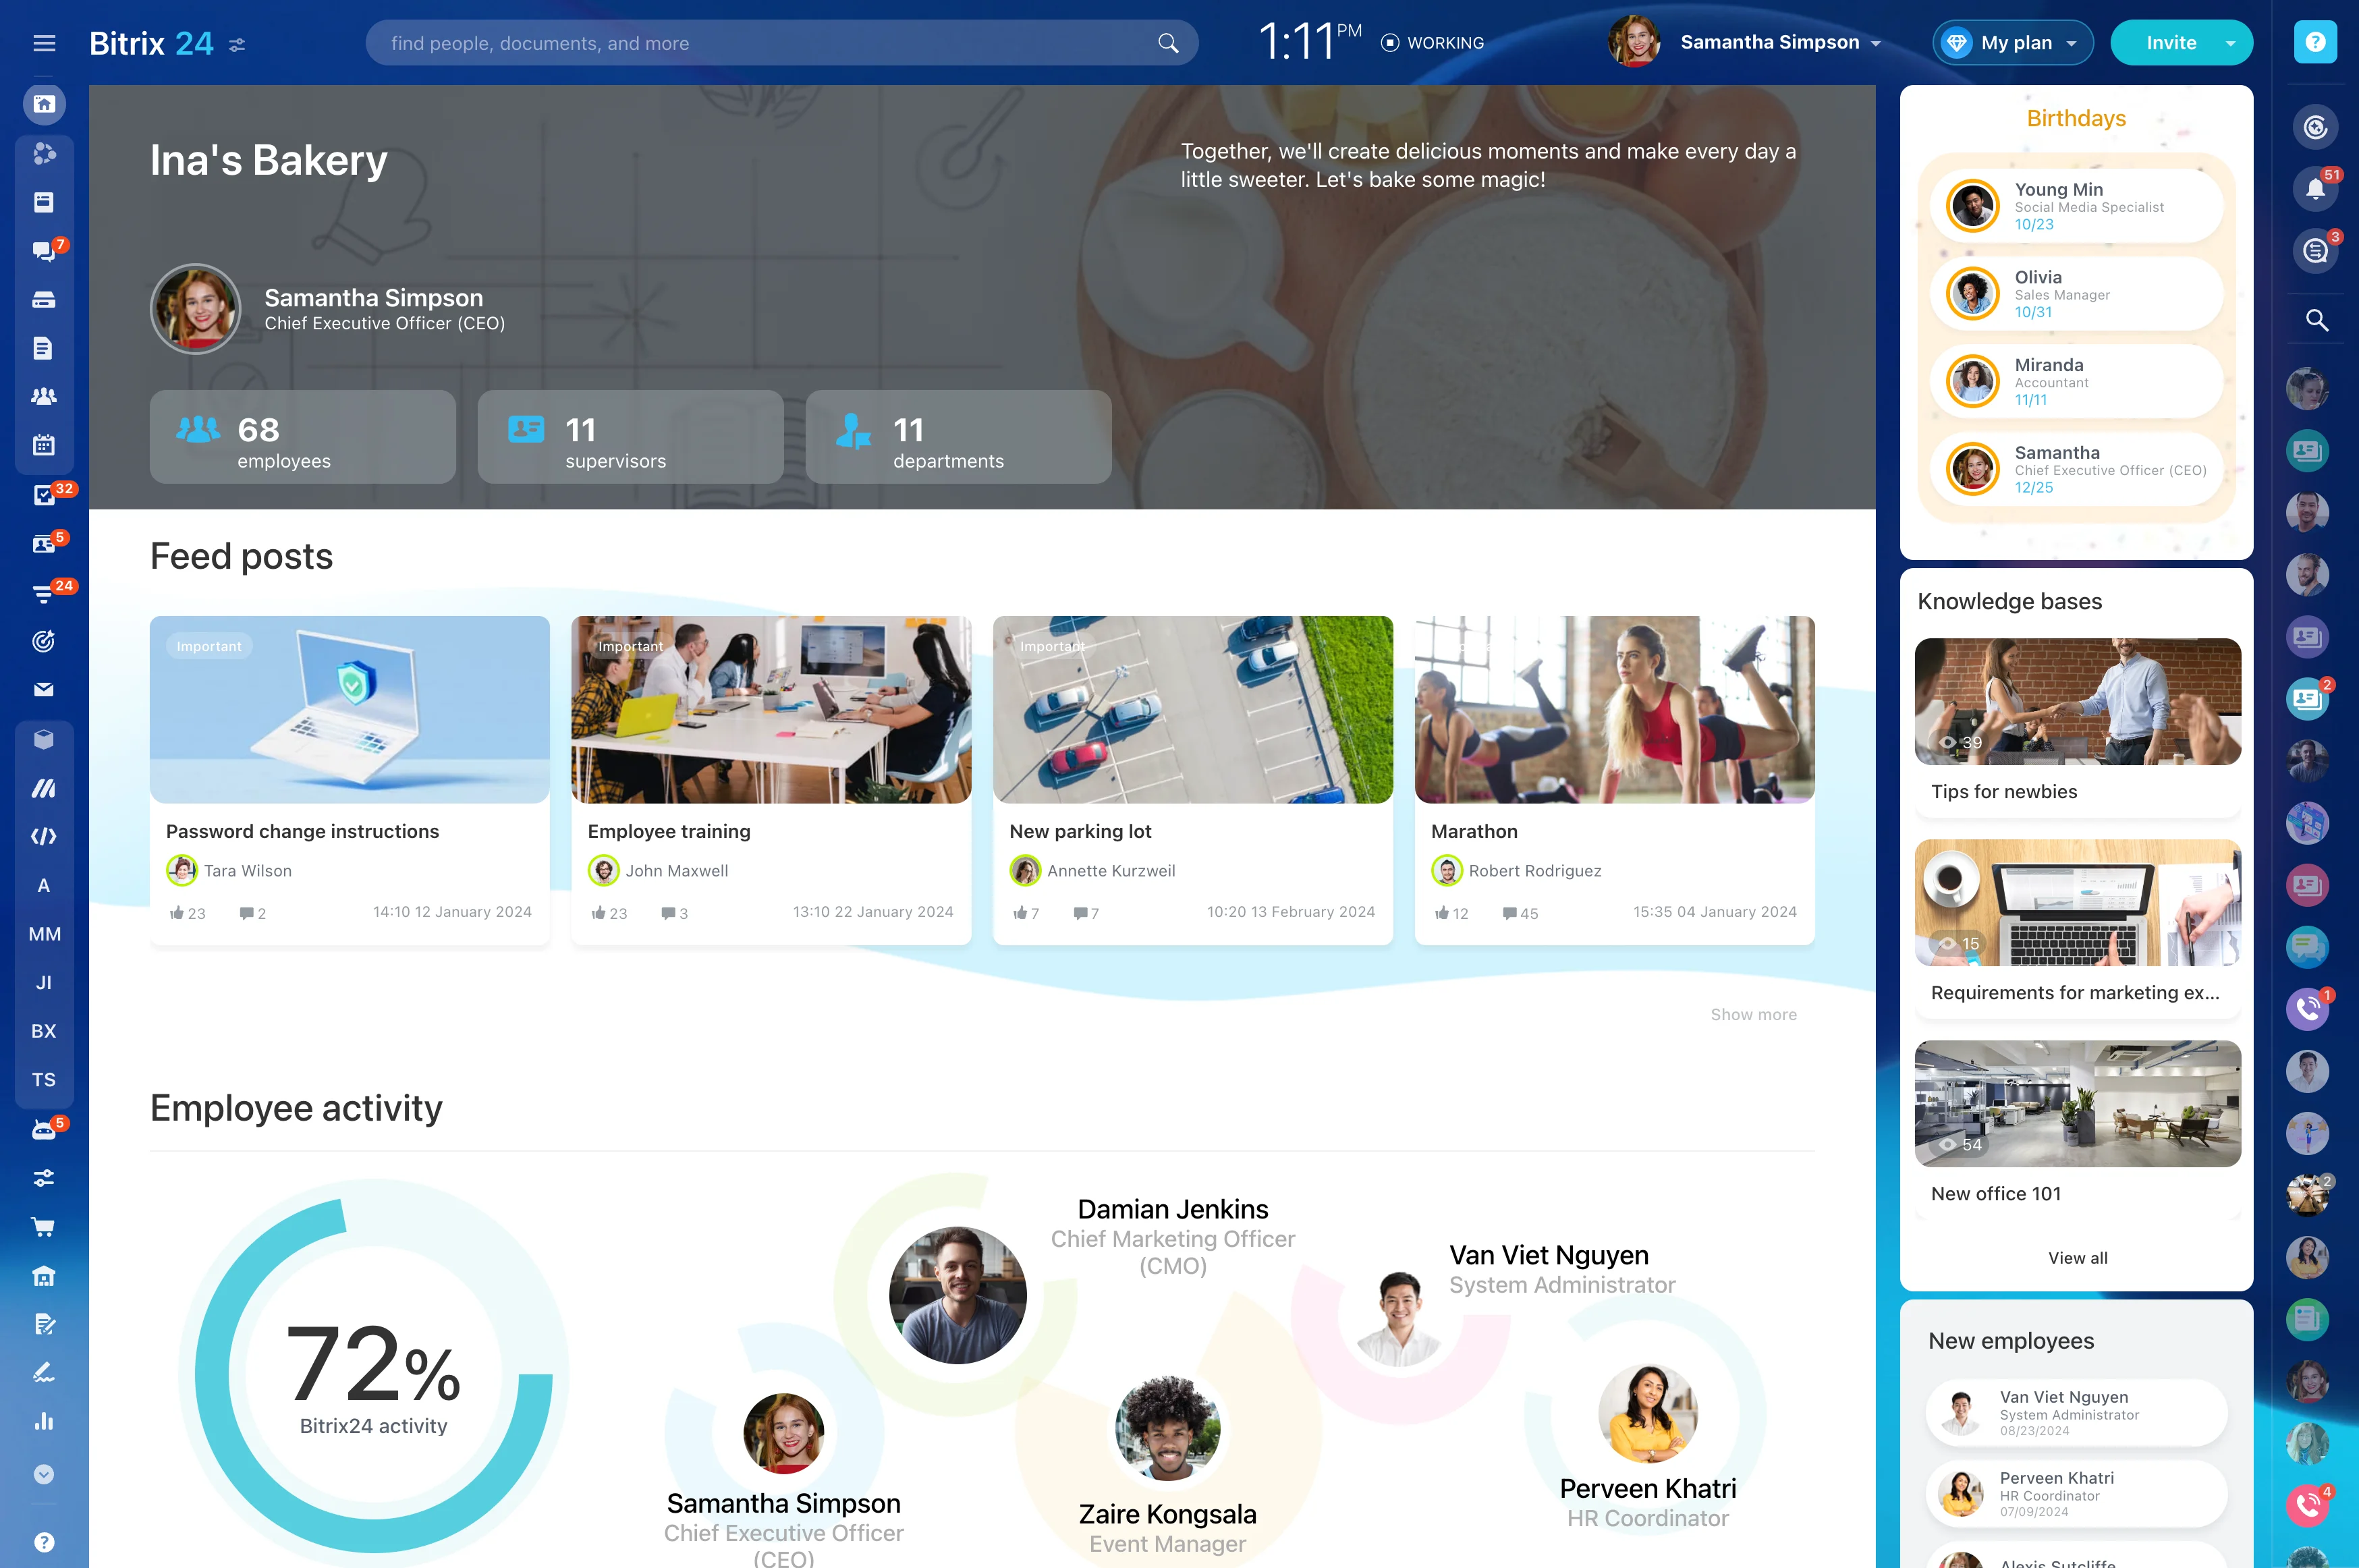Open the webmail envelope icon
The width and height of the screenshot is (2359, 1568).
pyautogui.click(x=43, y=690)
